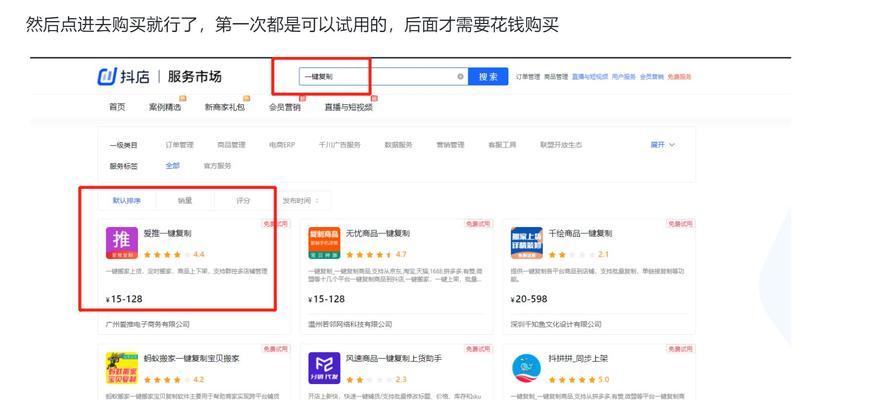Click company name 广州爱推电子商务有限公司

pyautogui.click(x=148, y=324)
